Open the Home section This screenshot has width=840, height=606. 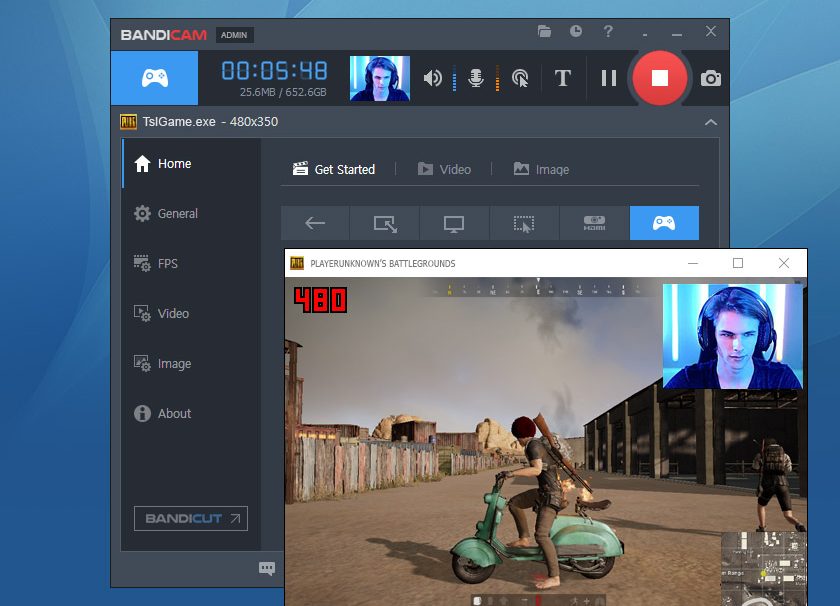(191, 163)
